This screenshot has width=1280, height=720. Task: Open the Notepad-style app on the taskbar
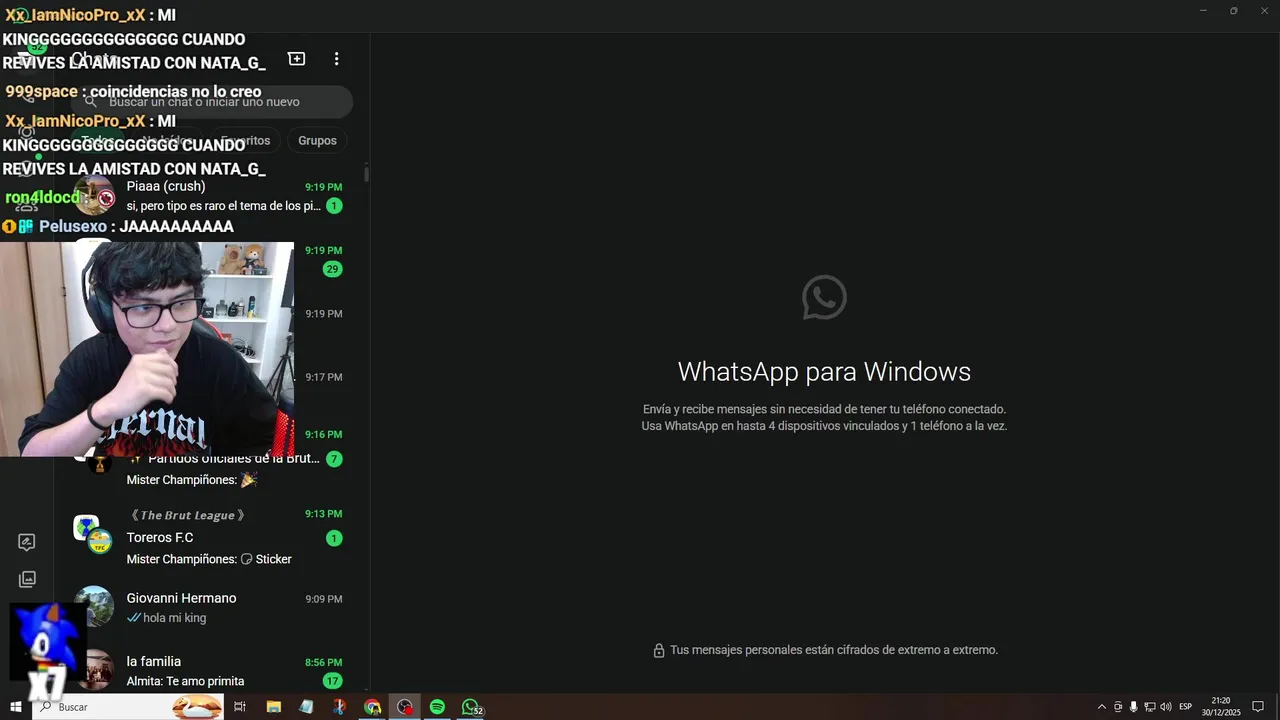tap(306, 707)
